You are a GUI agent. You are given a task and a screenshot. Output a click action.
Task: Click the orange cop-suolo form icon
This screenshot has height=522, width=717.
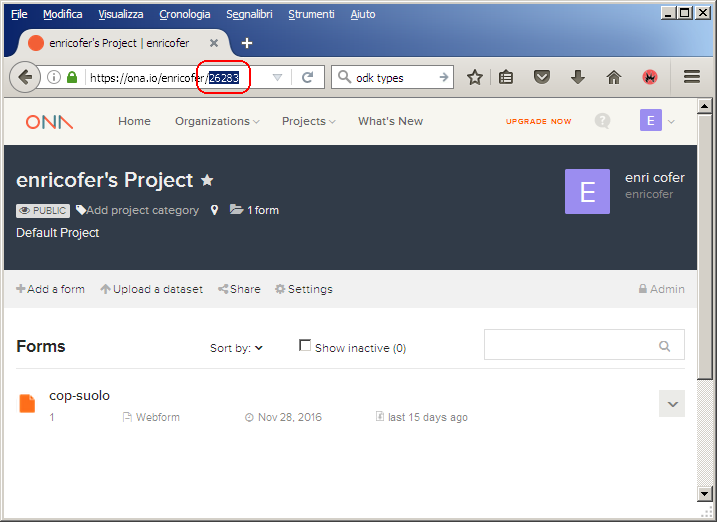[27, 404]
